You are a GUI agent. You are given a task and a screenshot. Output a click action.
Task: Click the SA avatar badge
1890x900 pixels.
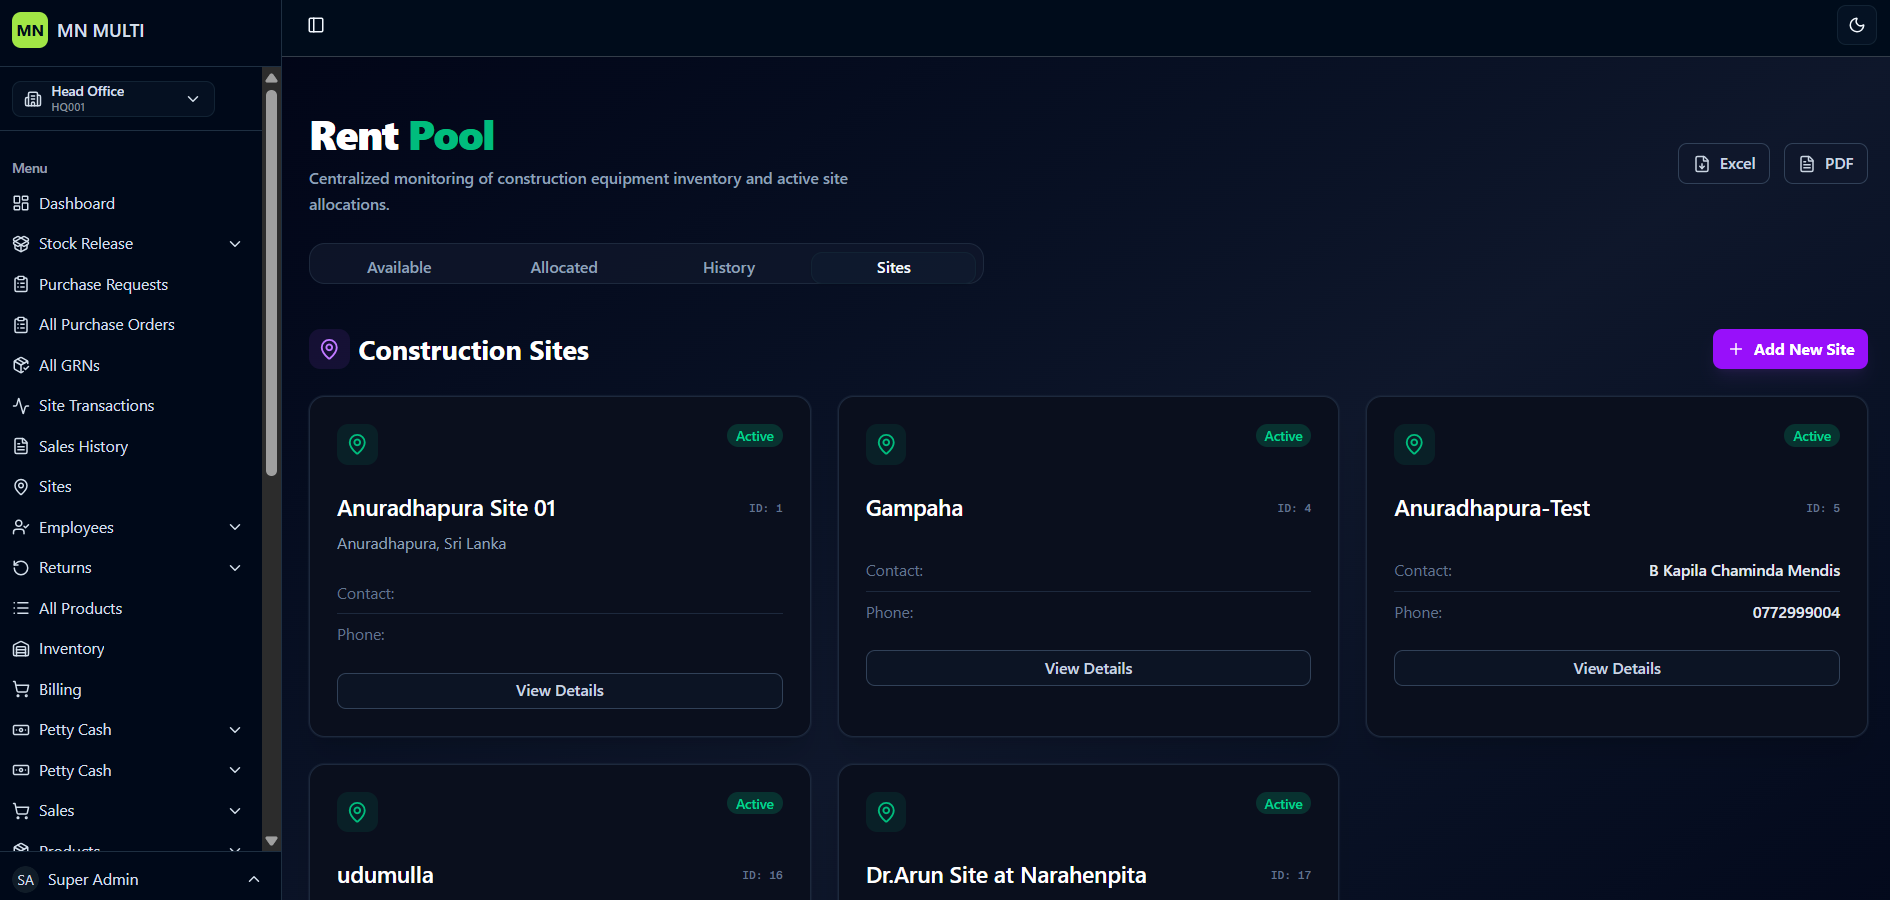pos(26,880)
